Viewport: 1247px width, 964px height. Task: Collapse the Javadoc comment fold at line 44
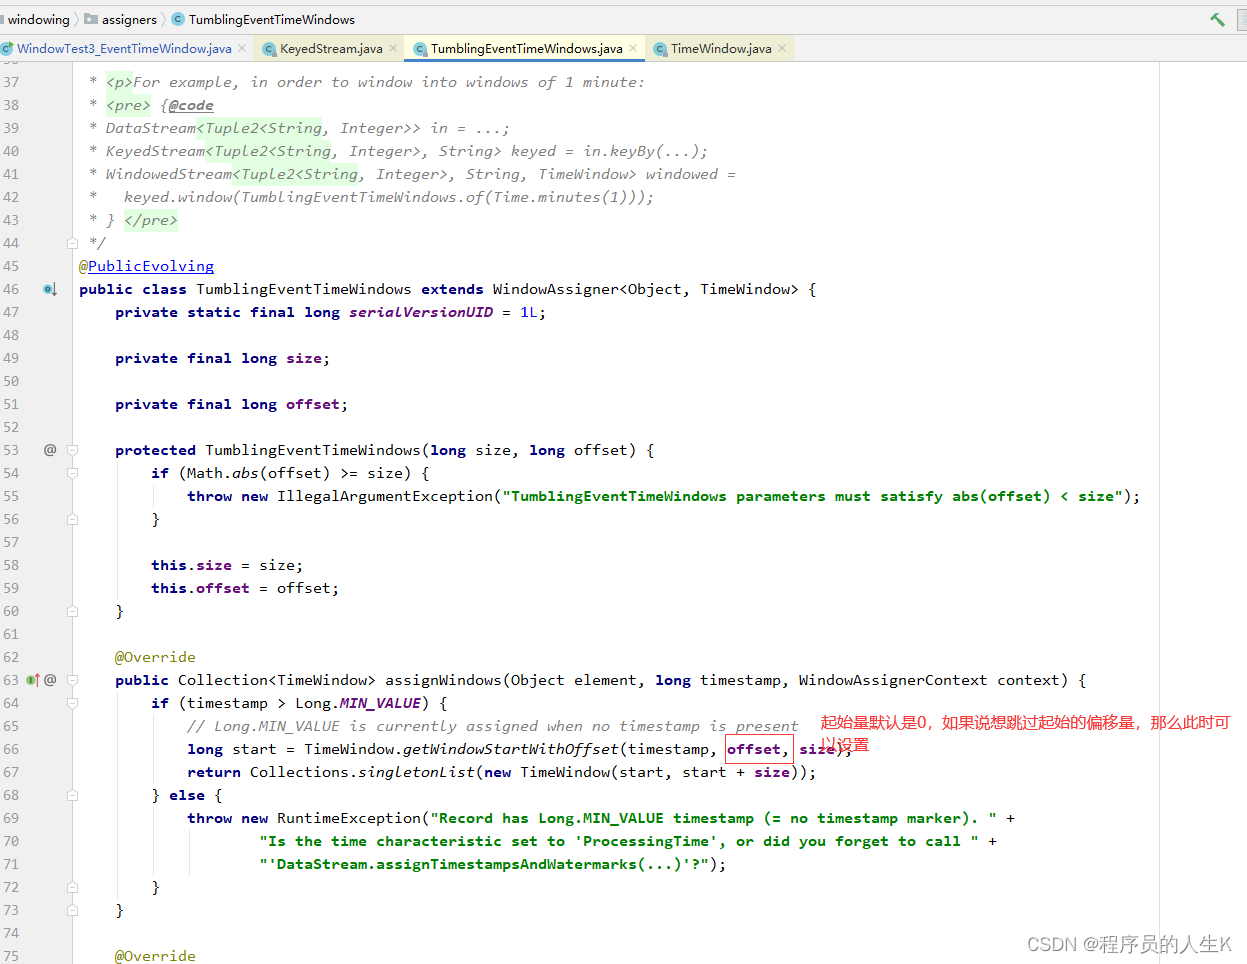(72, 243)
